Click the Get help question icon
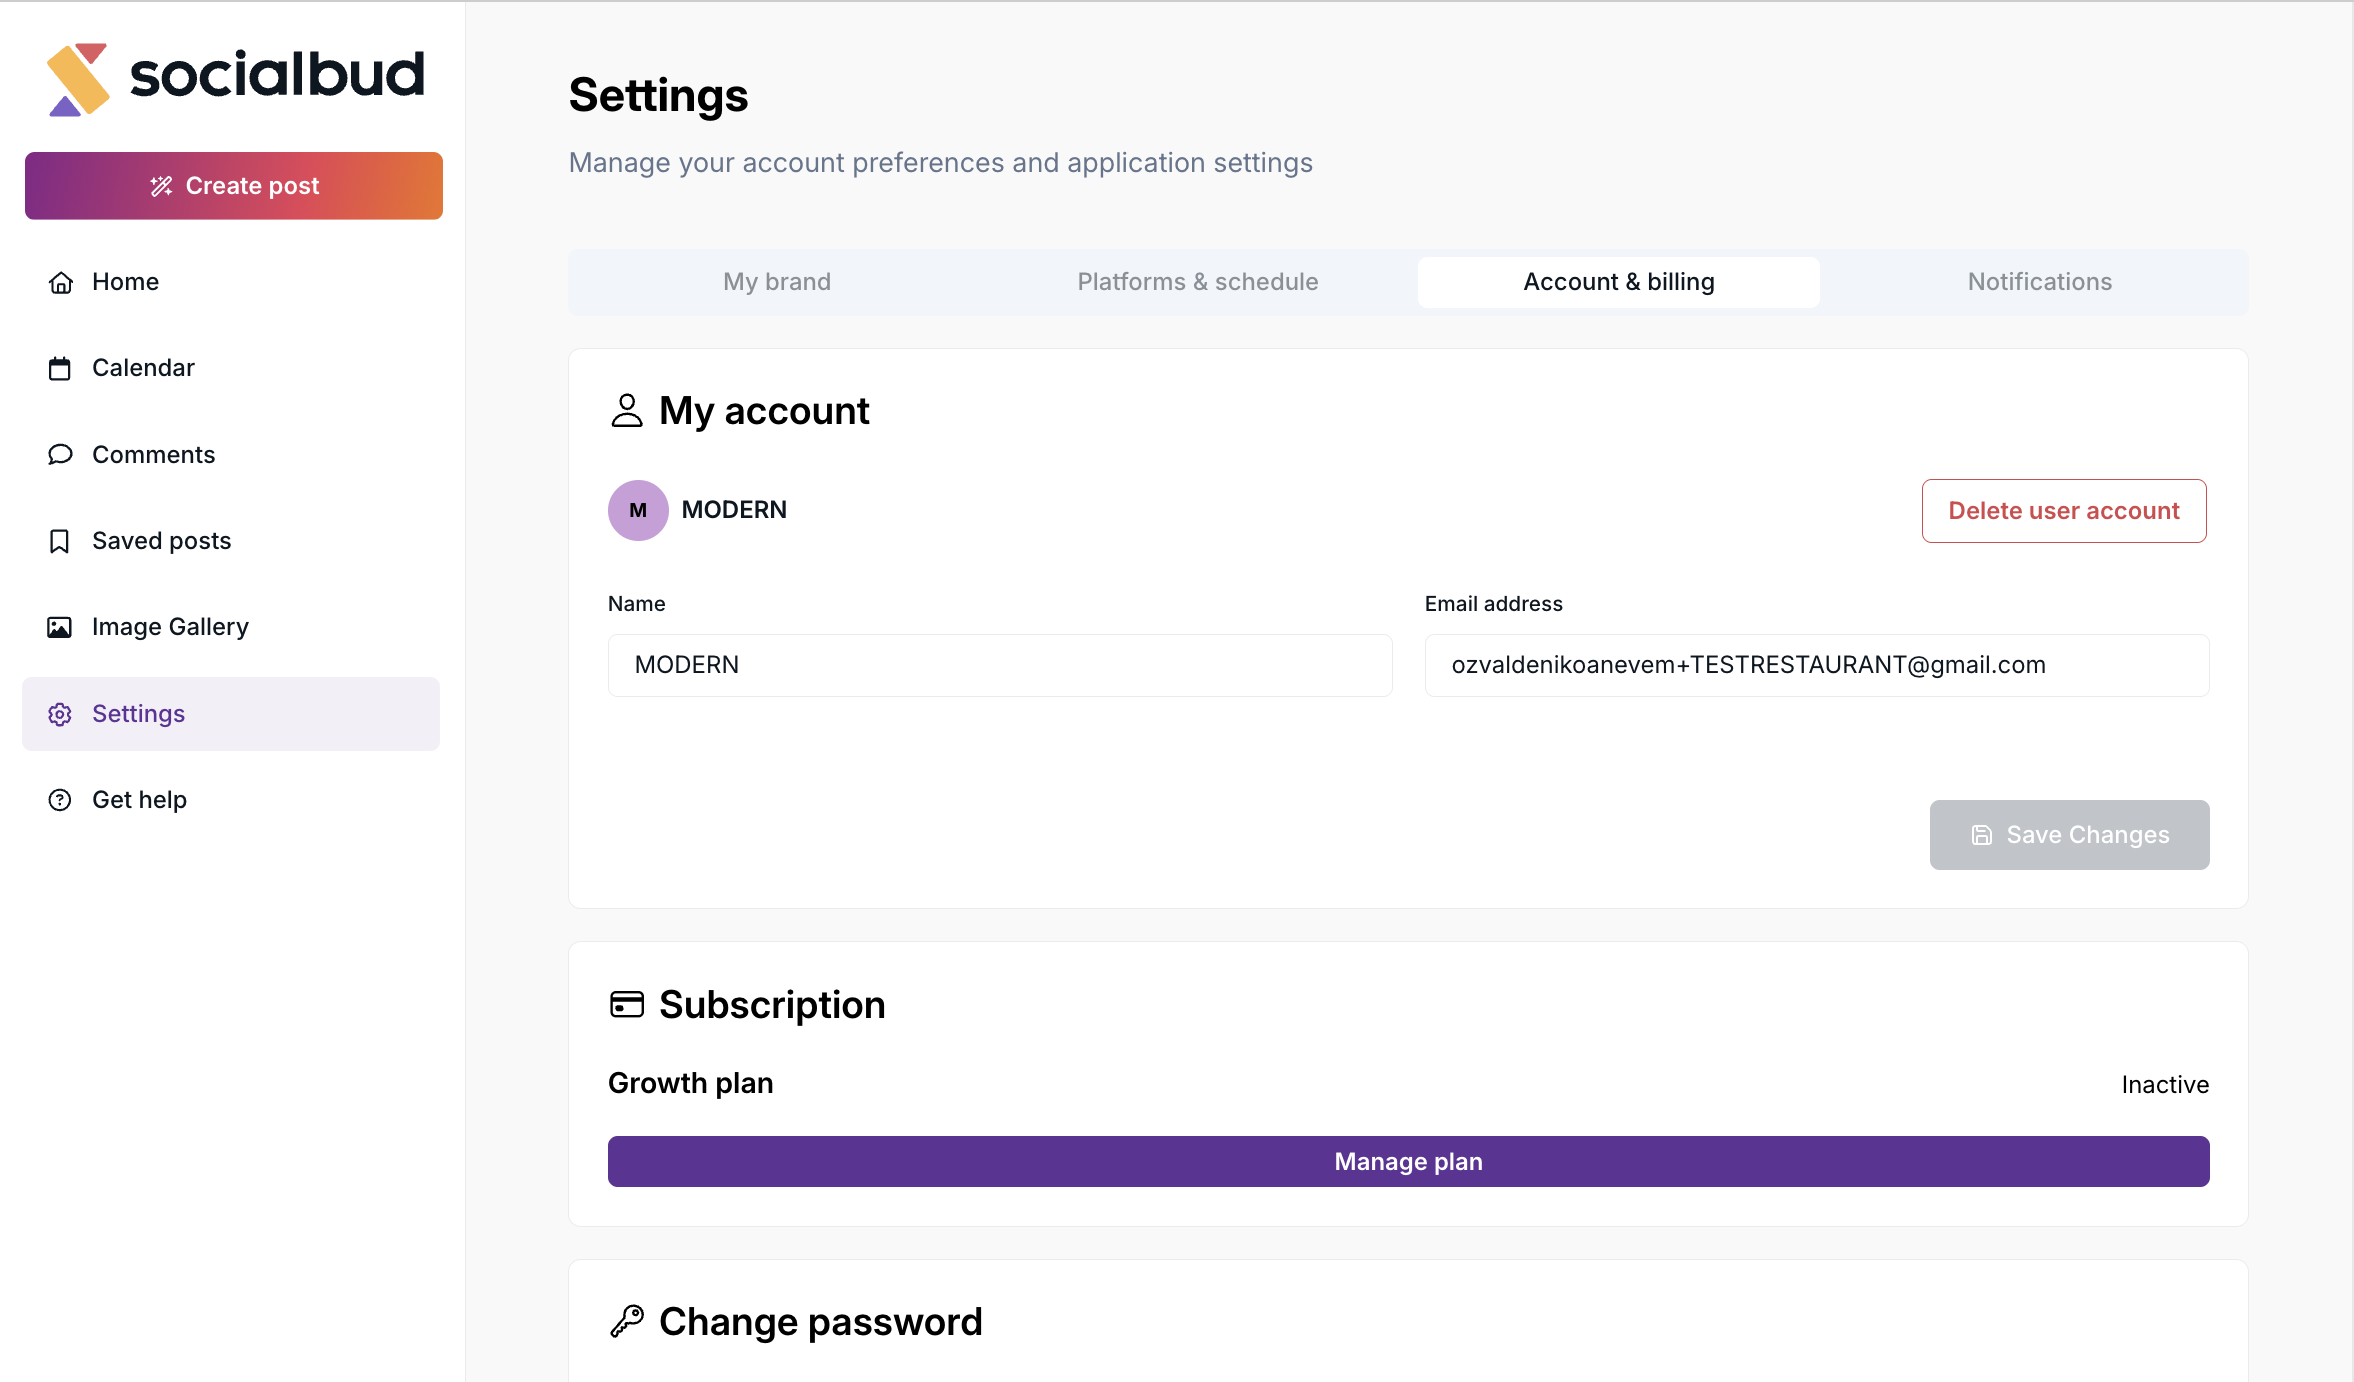The image size is (2354, 1382). click(x=60, y=800)
